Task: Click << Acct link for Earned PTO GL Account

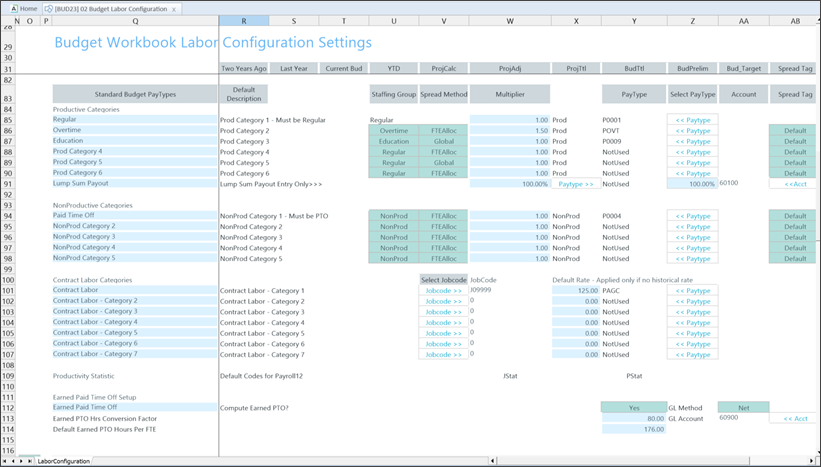Action: click(794, 418)
